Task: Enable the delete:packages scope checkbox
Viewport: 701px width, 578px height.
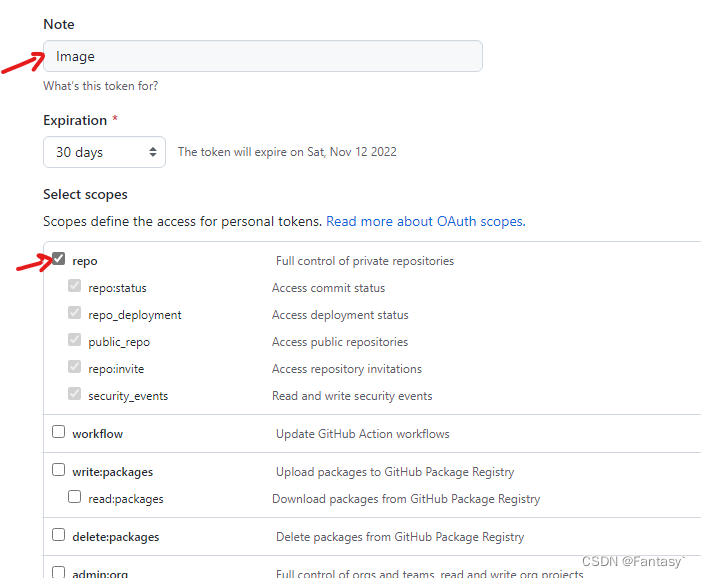Action: click(x=59, y=535)
